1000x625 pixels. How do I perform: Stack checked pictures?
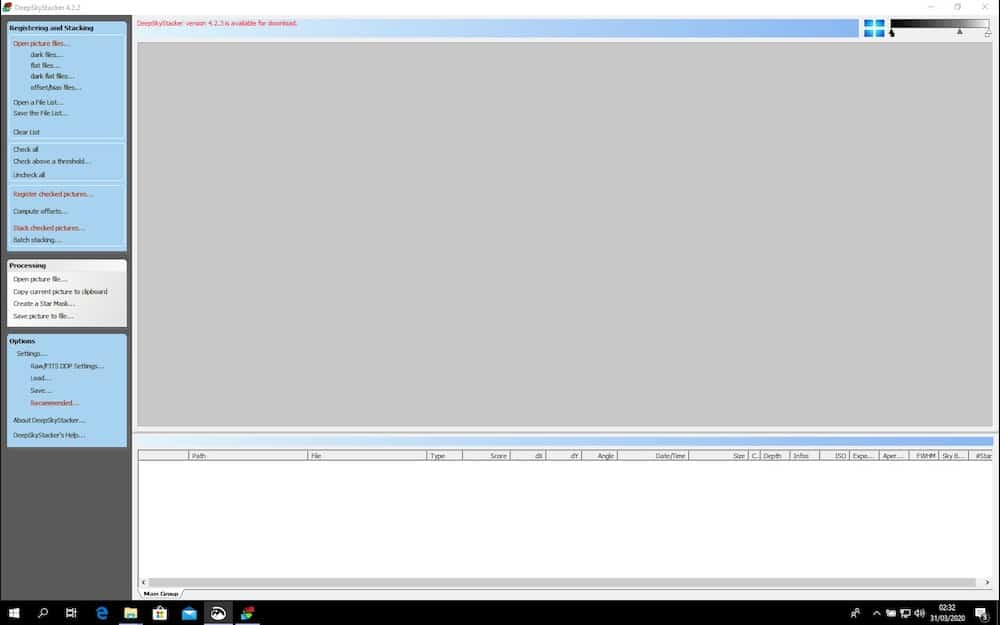point(48,228)
